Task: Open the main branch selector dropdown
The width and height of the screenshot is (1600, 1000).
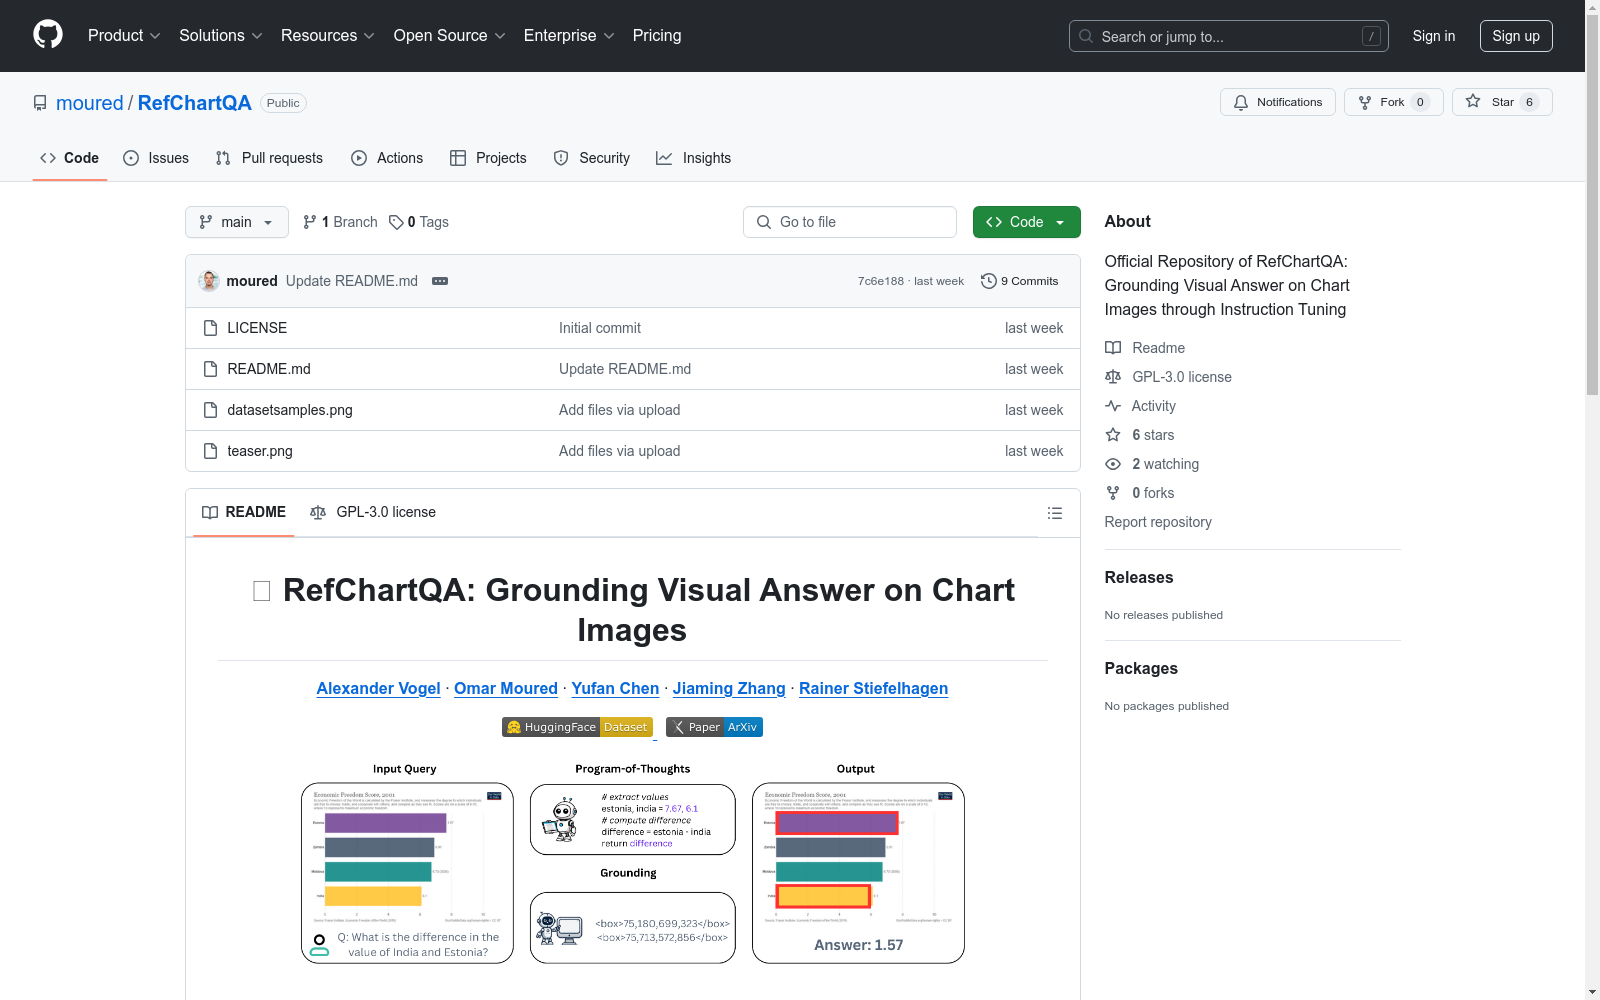Action: (237, 222)
